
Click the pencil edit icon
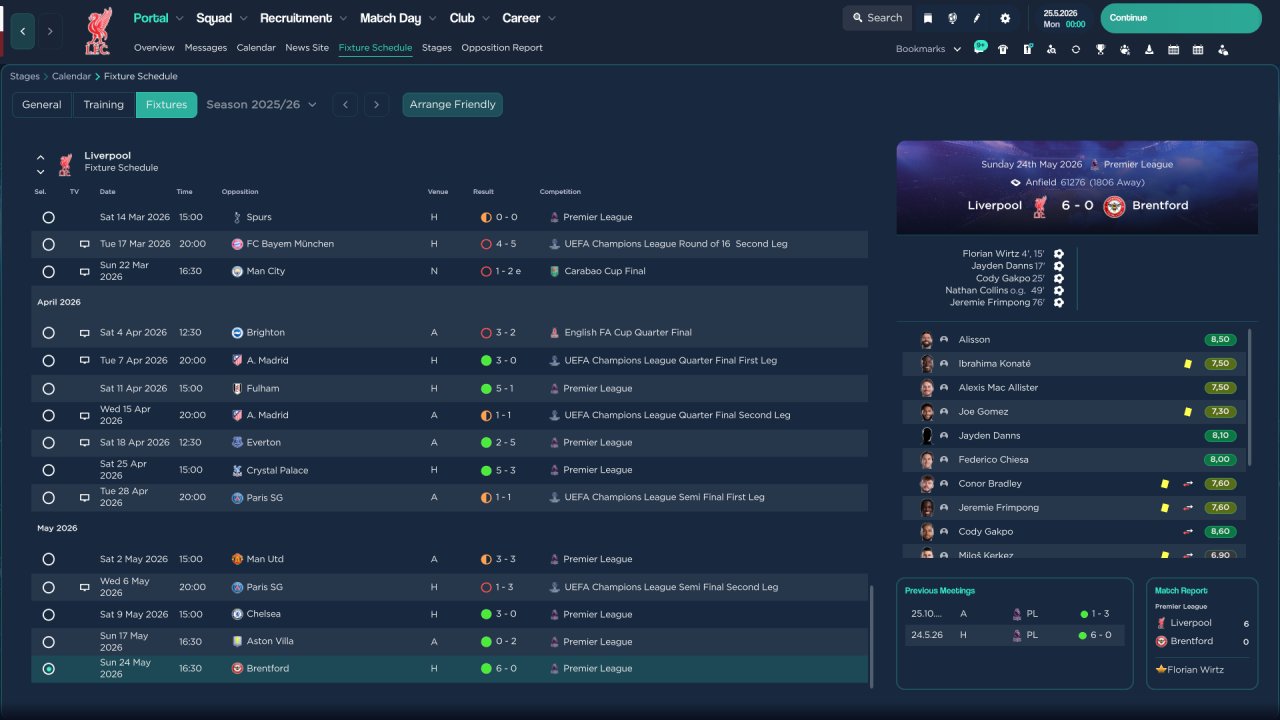pyautogui.click(x=977, y=18)
